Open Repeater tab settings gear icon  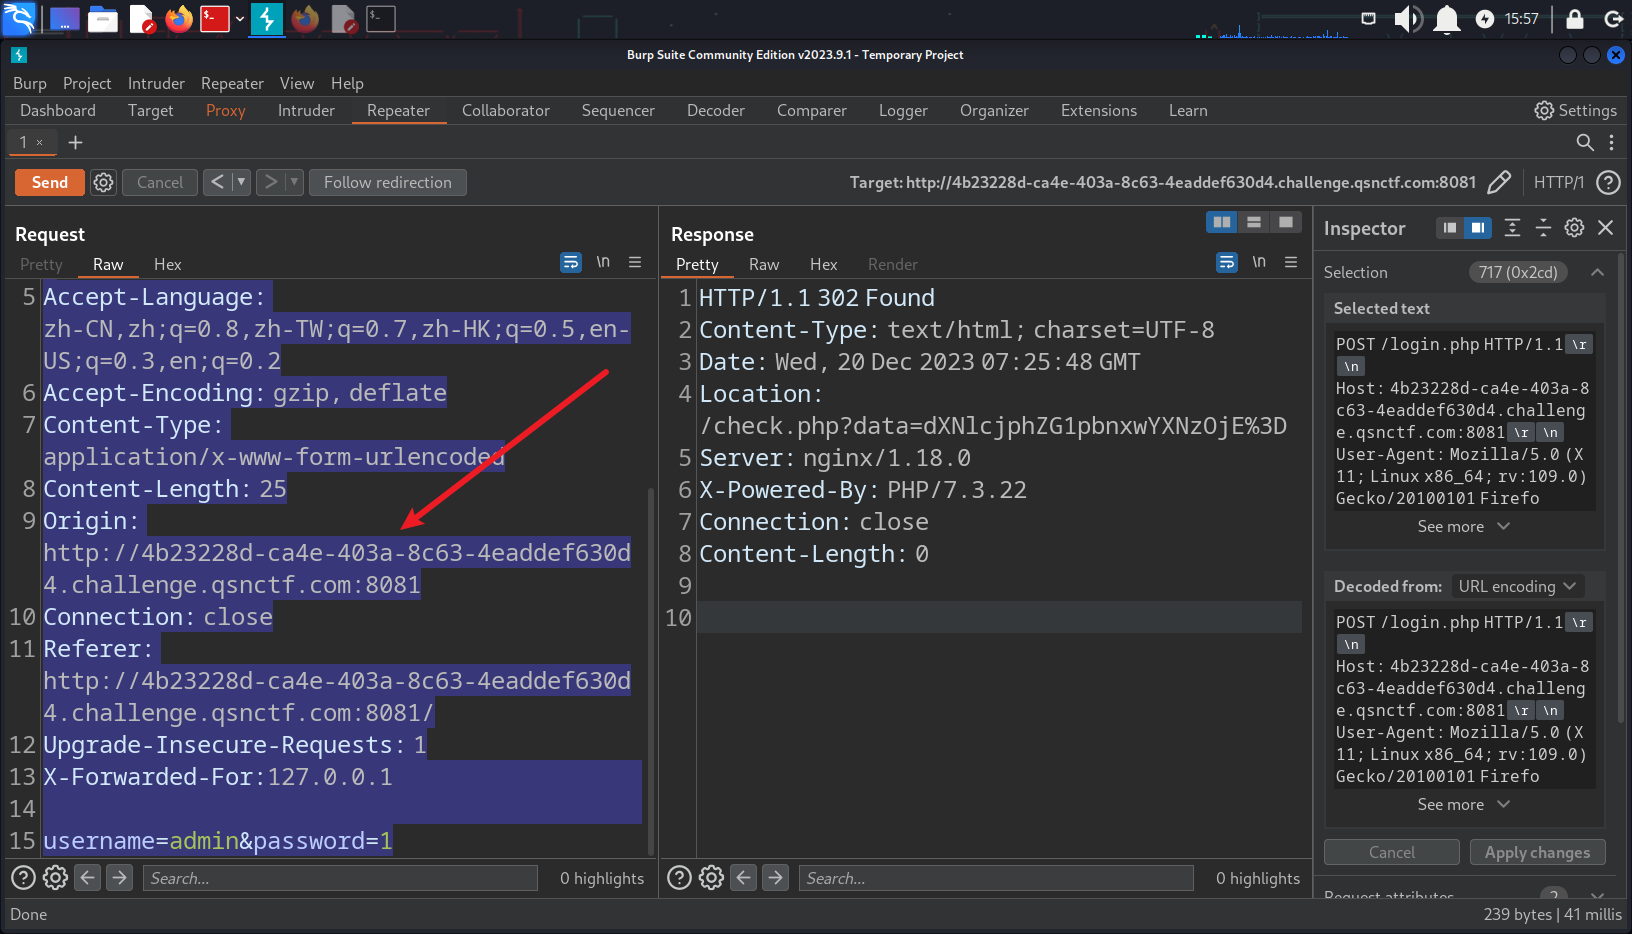click(103, 182)
